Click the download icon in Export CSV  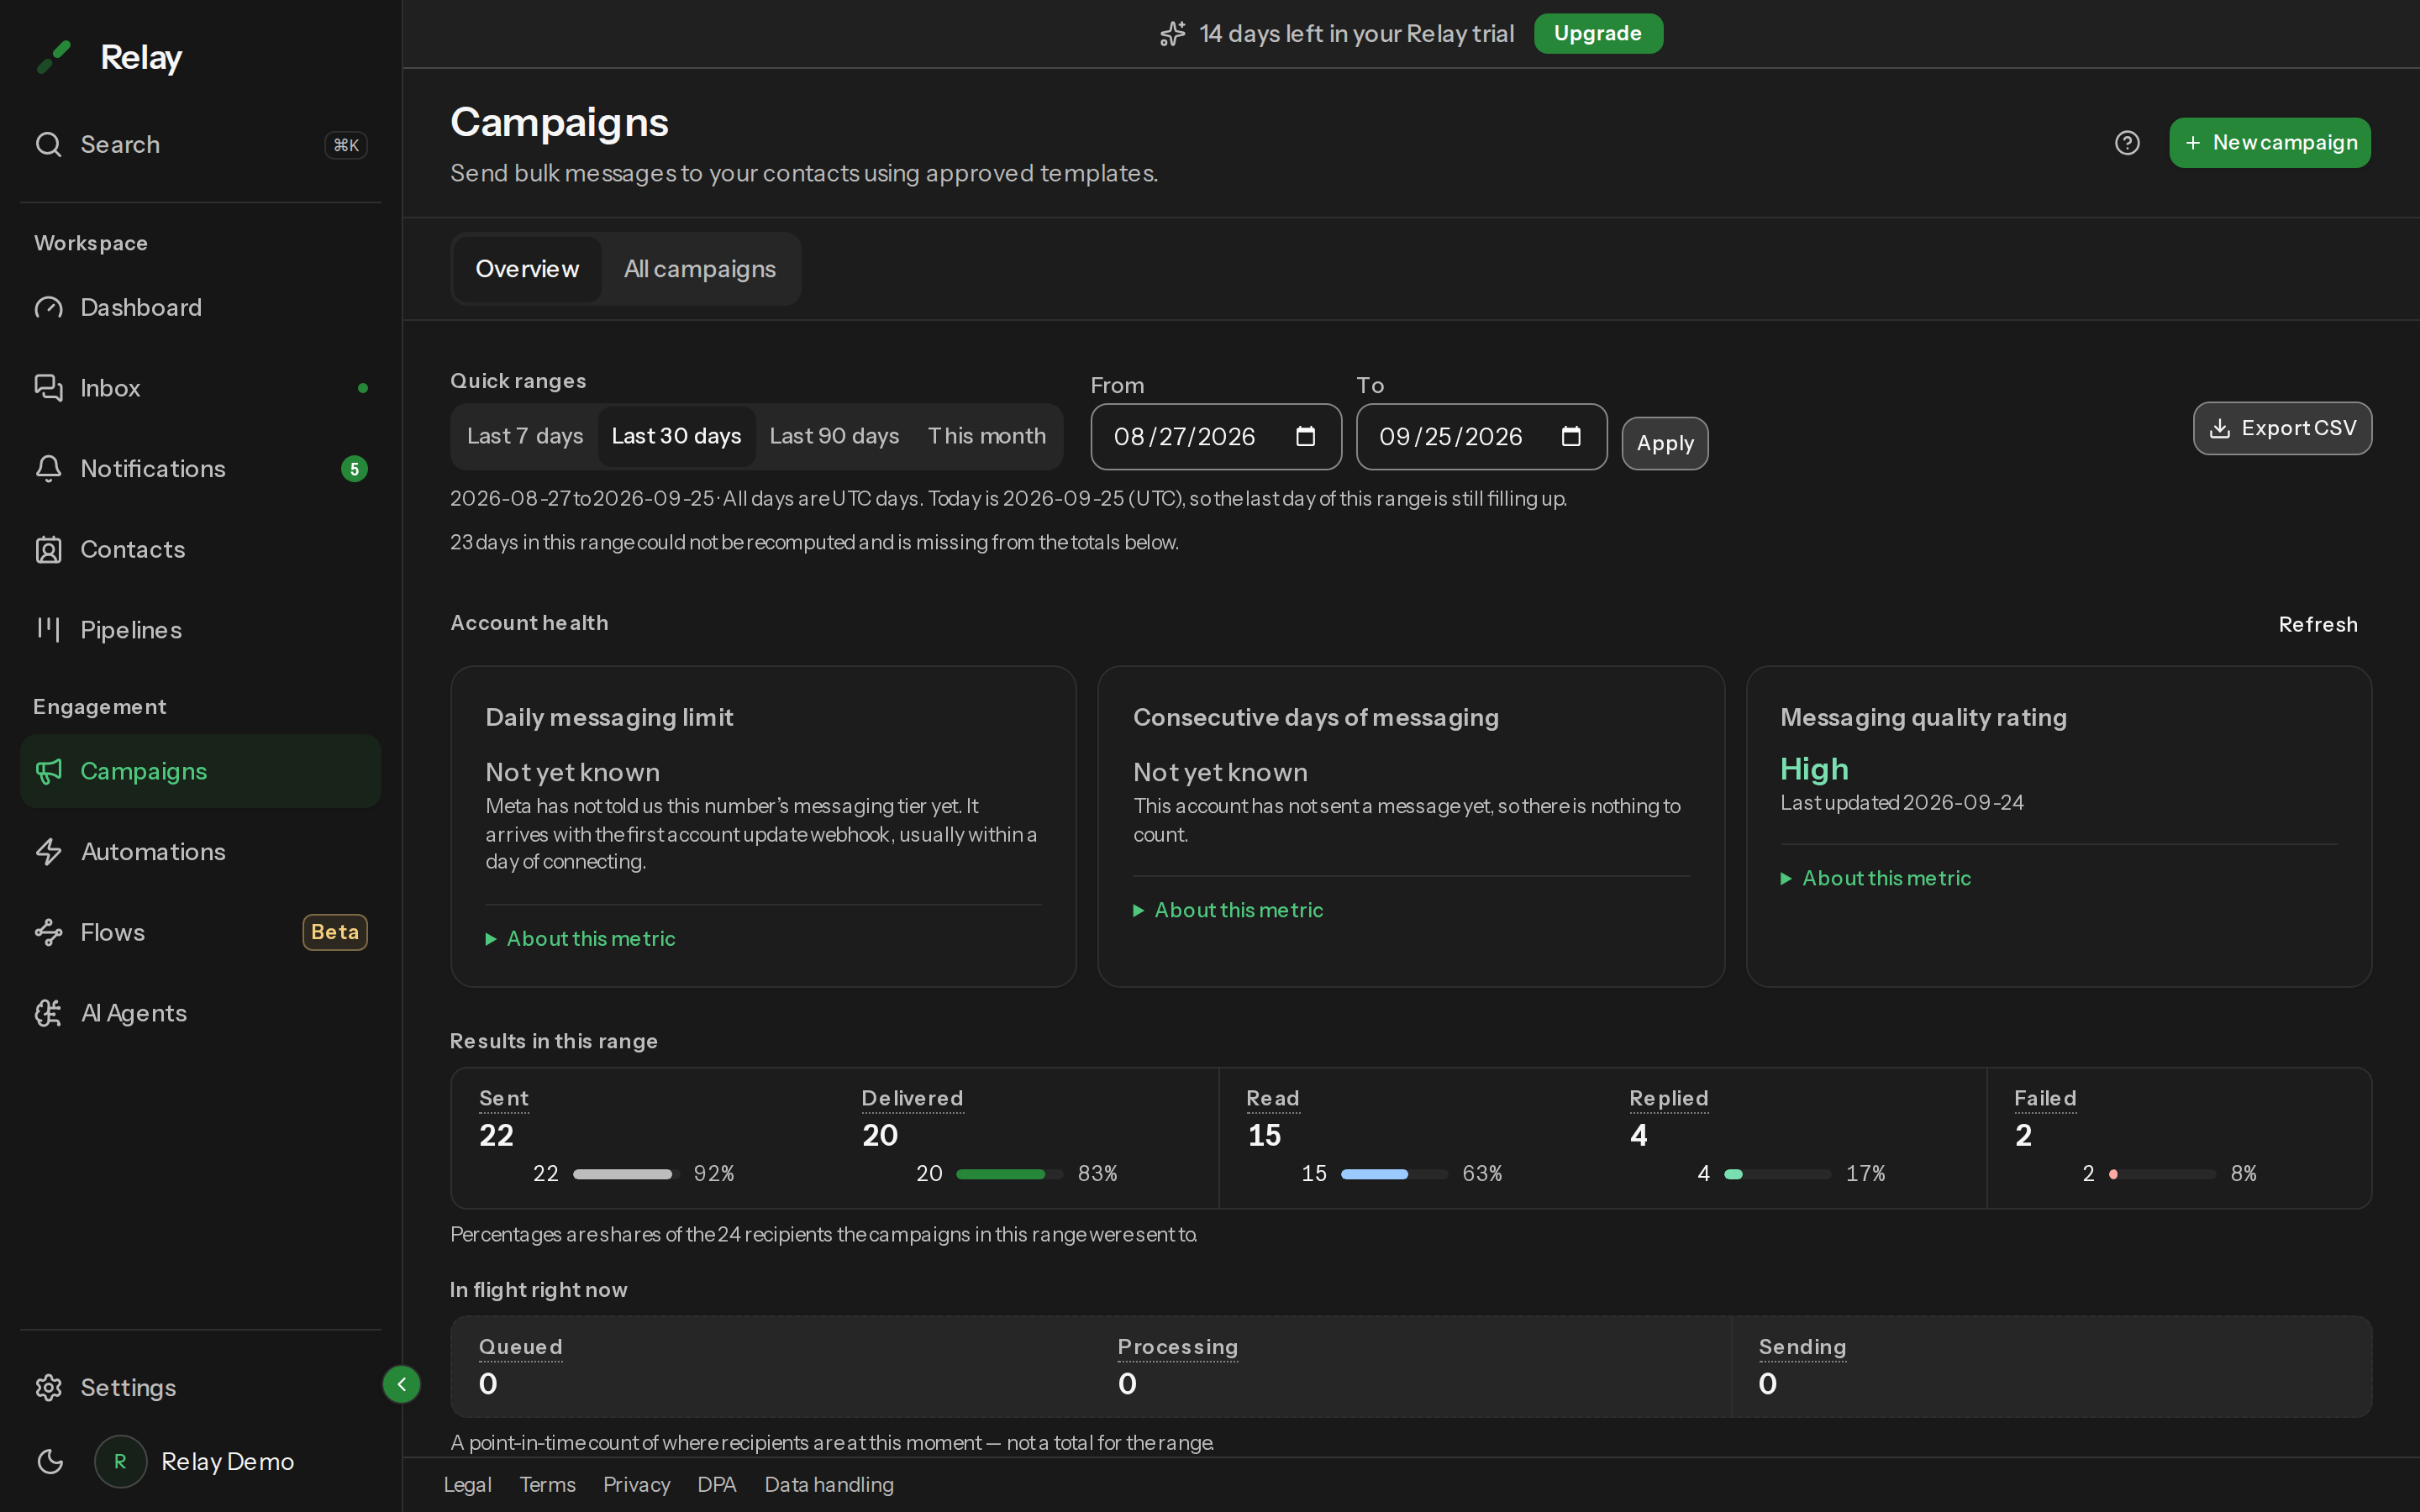[2220, 428]
